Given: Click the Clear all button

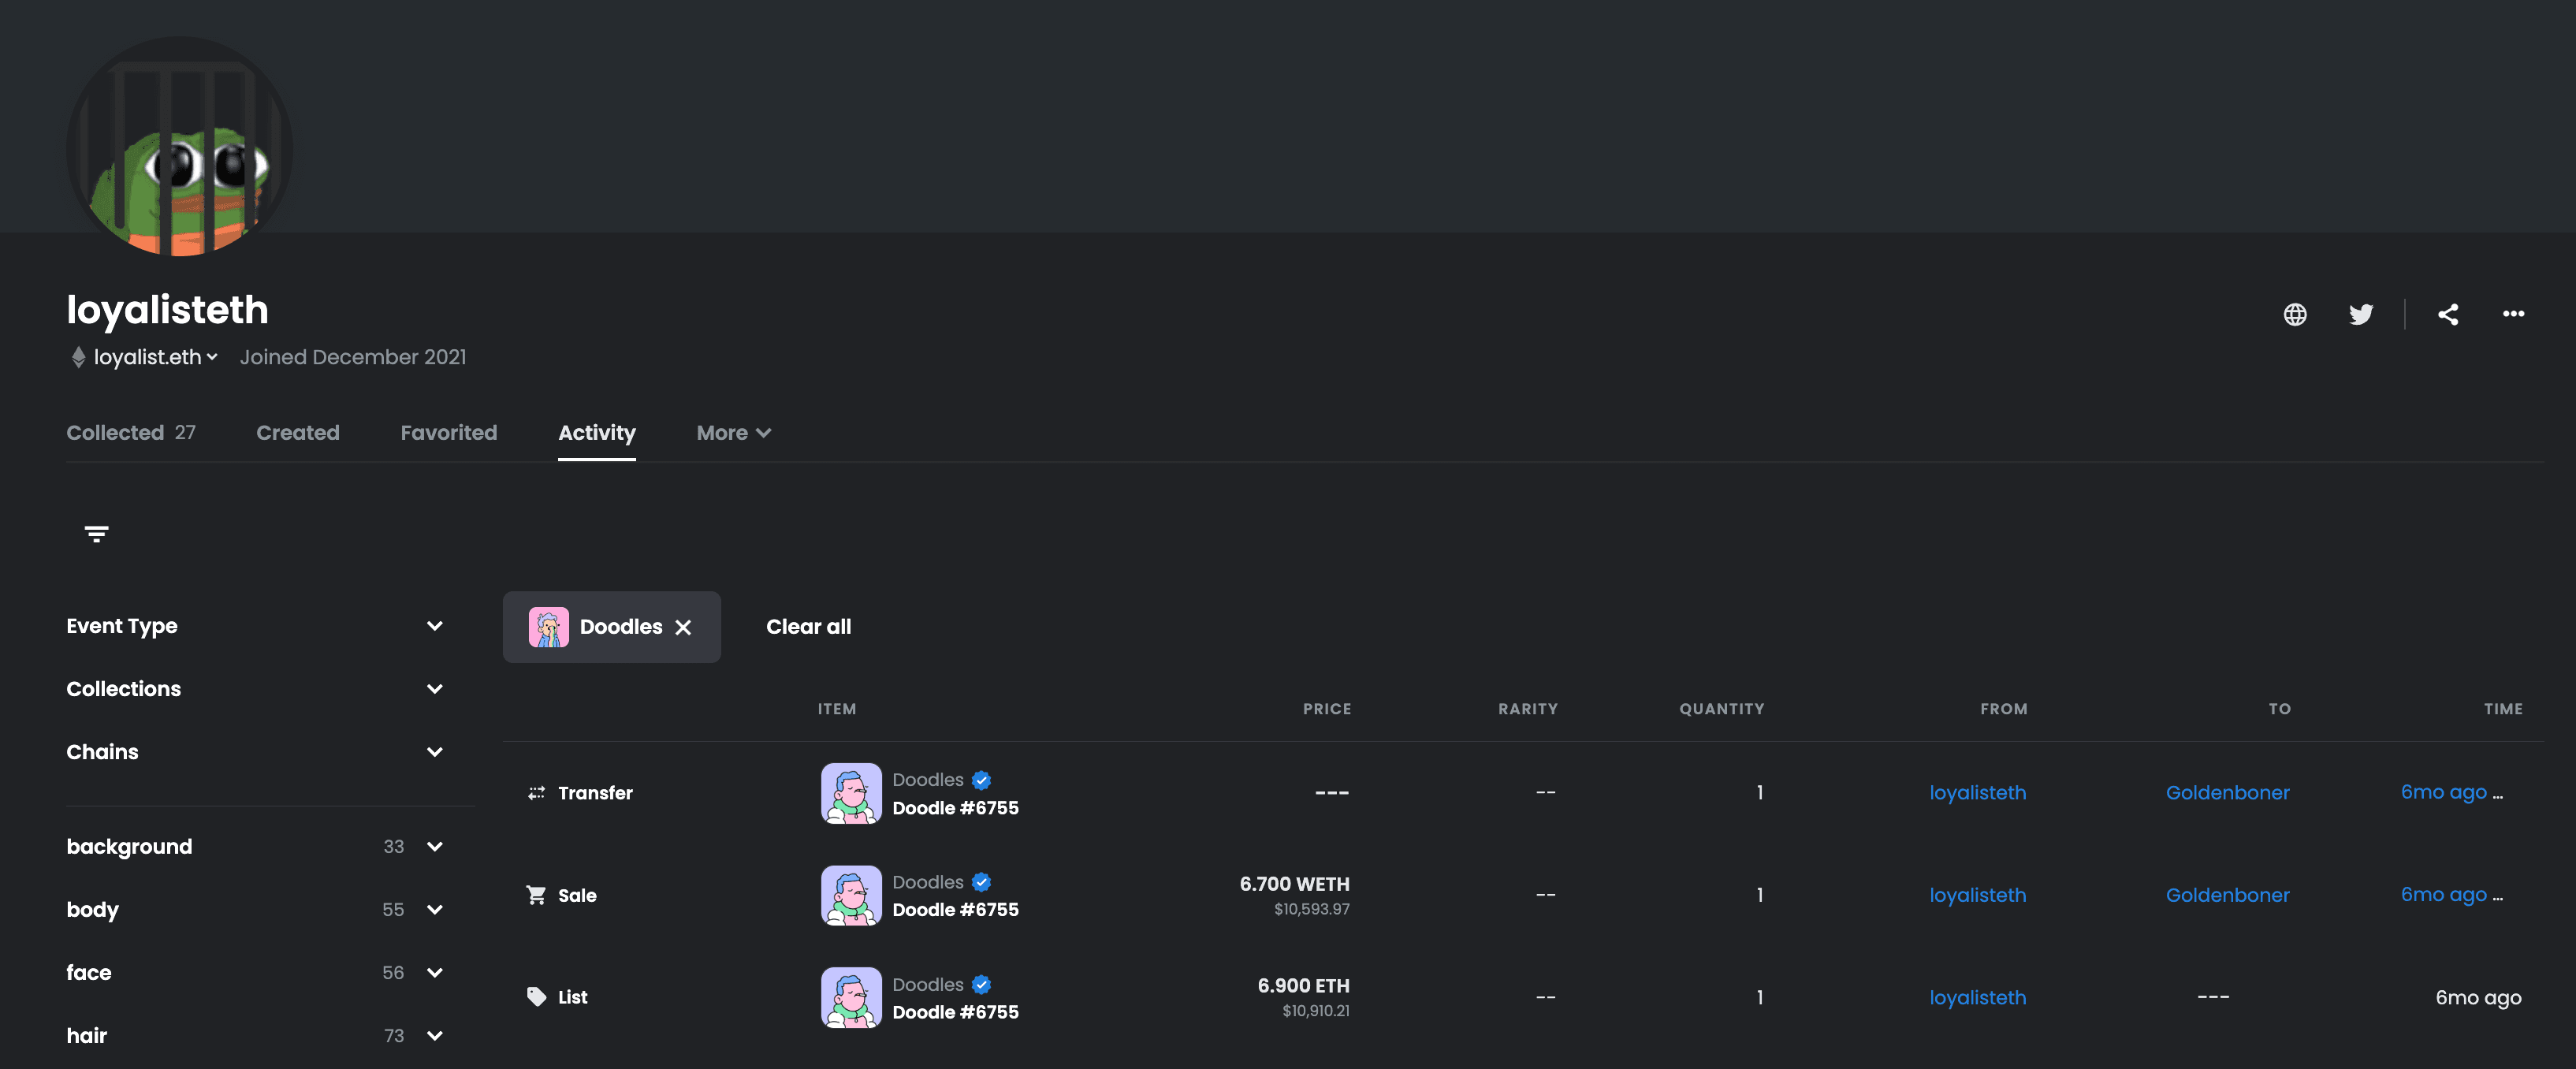Looking at the screenshot, I should coord(808,627).
